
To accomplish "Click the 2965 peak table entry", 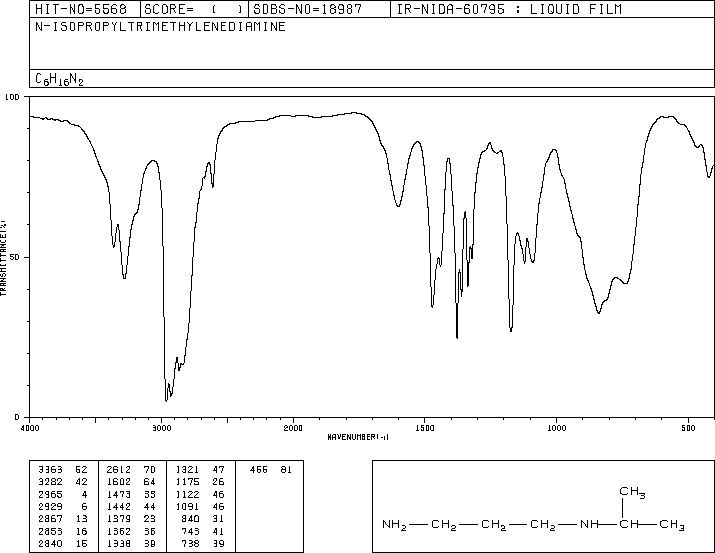I will pos(62,494).
